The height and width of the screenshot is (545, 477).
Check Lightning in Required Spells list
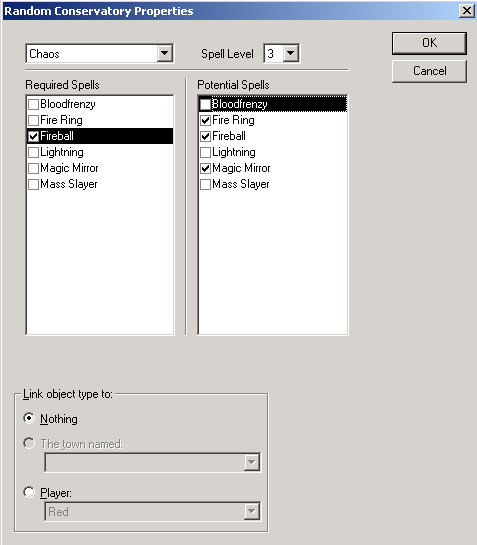pyautogui.click(x=33, y=152)
